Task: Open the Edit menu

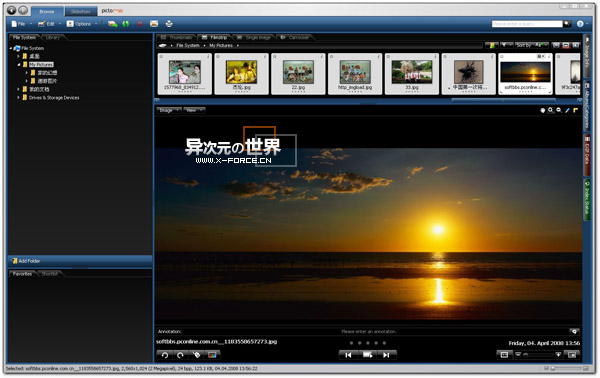Action: pyautogui.click(x=49, y=24)
